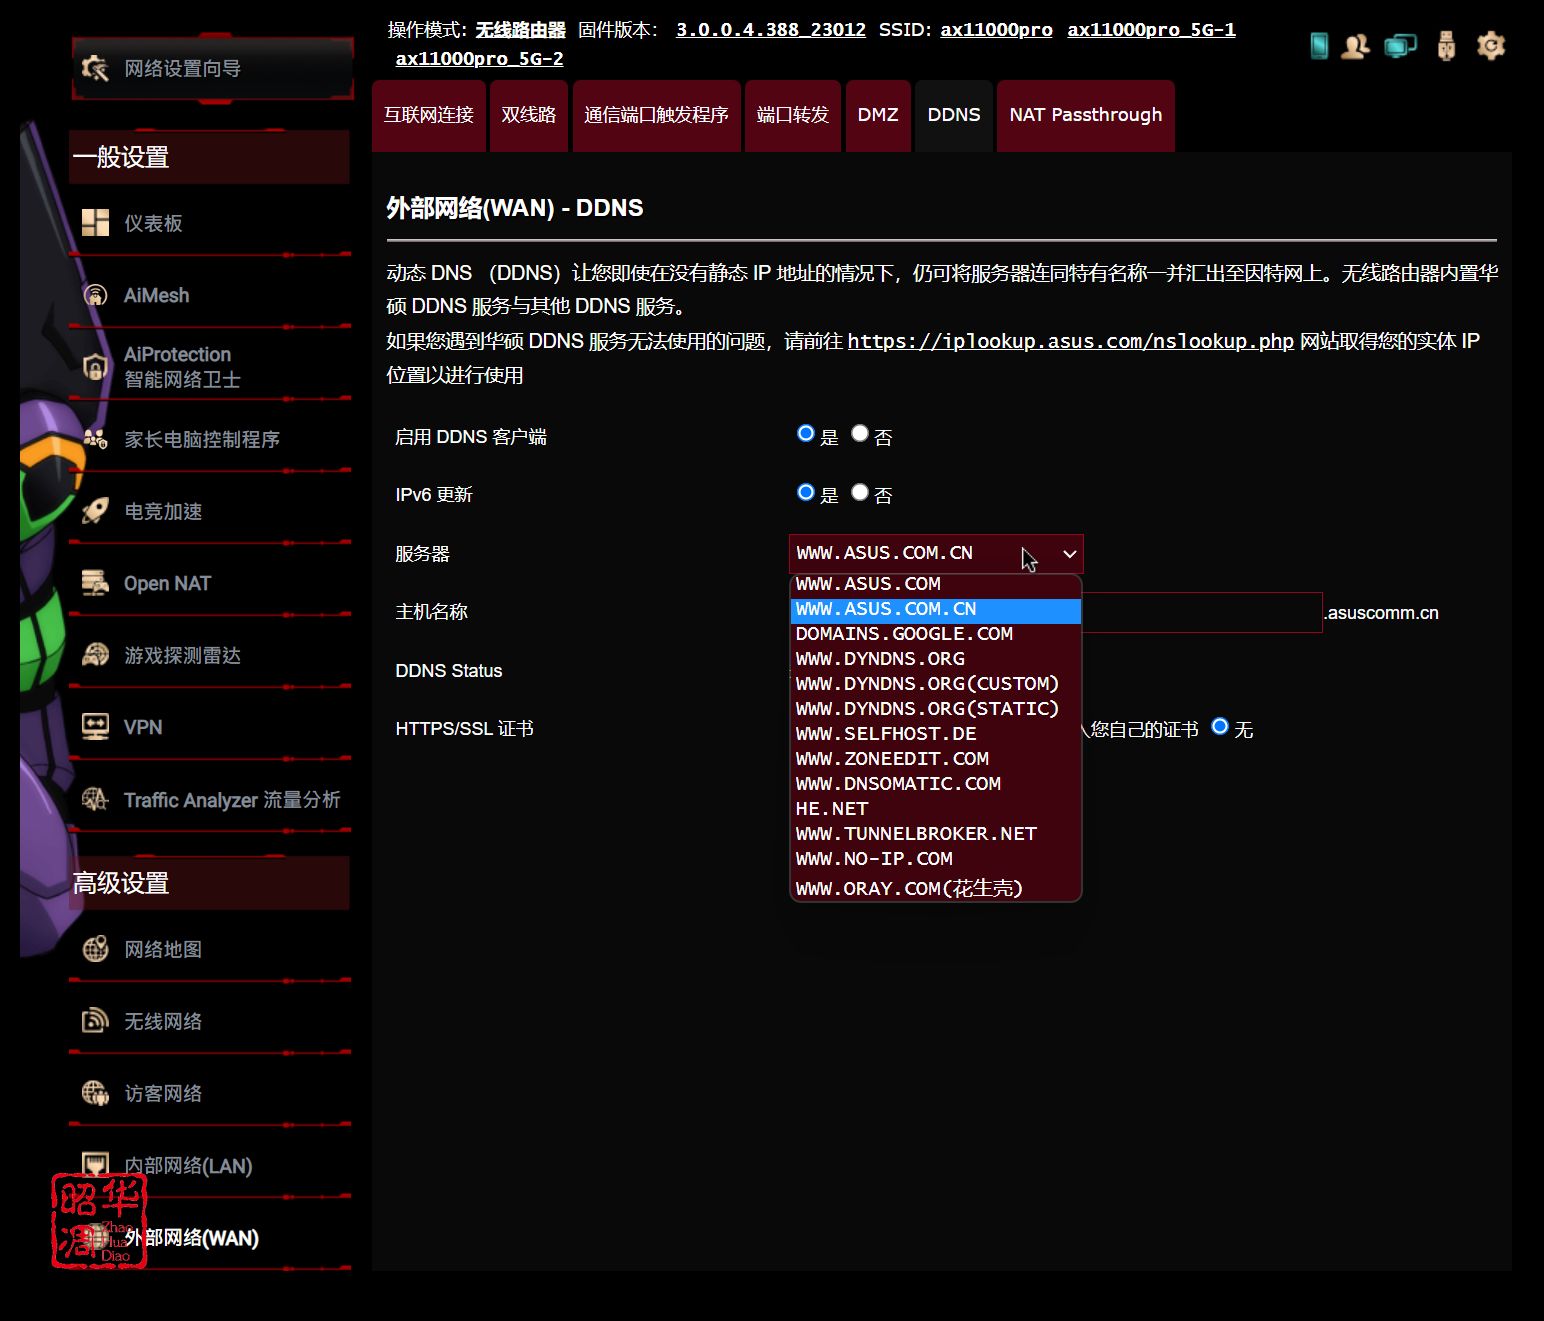Choose highlighted WWW.ASUS.COM.CN option
This screenshot has height=1321, width=1544.
(x=936, y=609)
